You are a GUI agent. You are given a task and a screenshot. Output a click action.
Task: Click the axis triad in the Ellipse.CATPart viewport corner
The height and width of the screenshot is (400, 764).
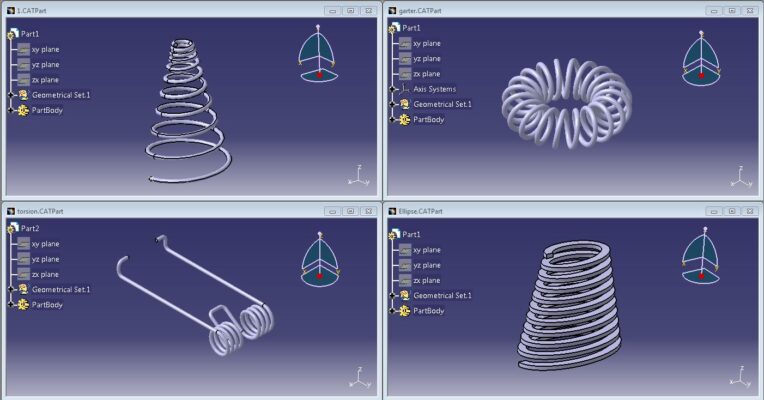pyautogui.click(x=739, y=378)
